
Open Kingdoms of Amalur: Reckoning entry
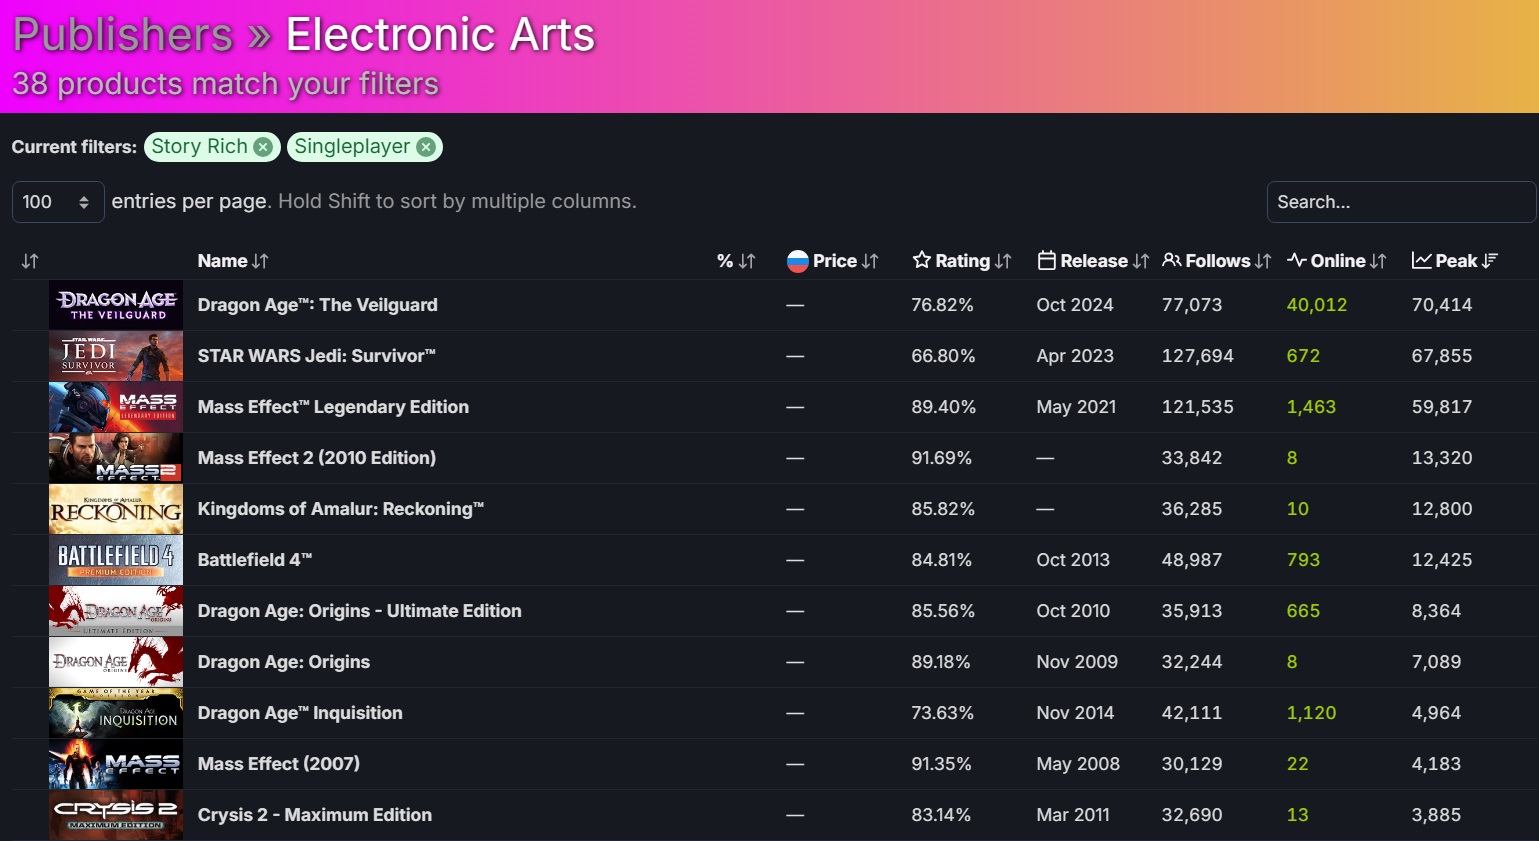pos(340,509)
